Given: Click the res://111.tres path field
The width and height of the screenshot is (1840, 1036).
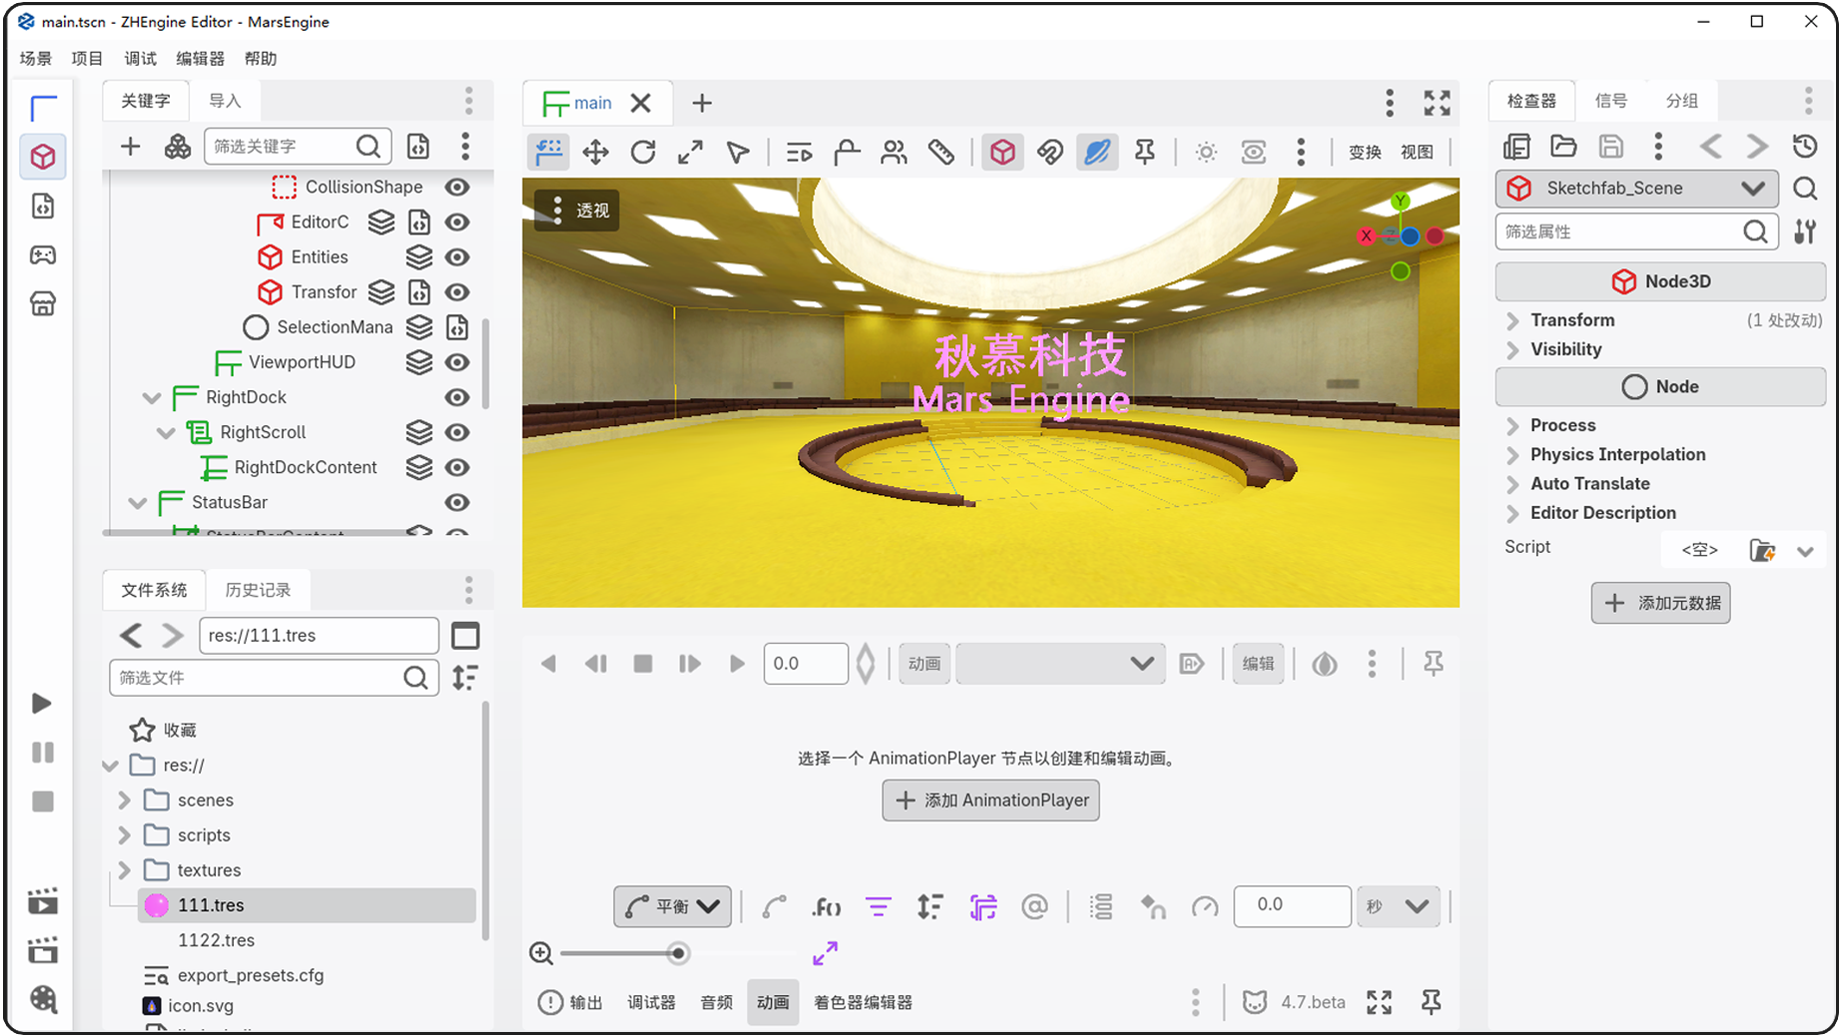Looking at the screenshot, I should coord(319,636).
